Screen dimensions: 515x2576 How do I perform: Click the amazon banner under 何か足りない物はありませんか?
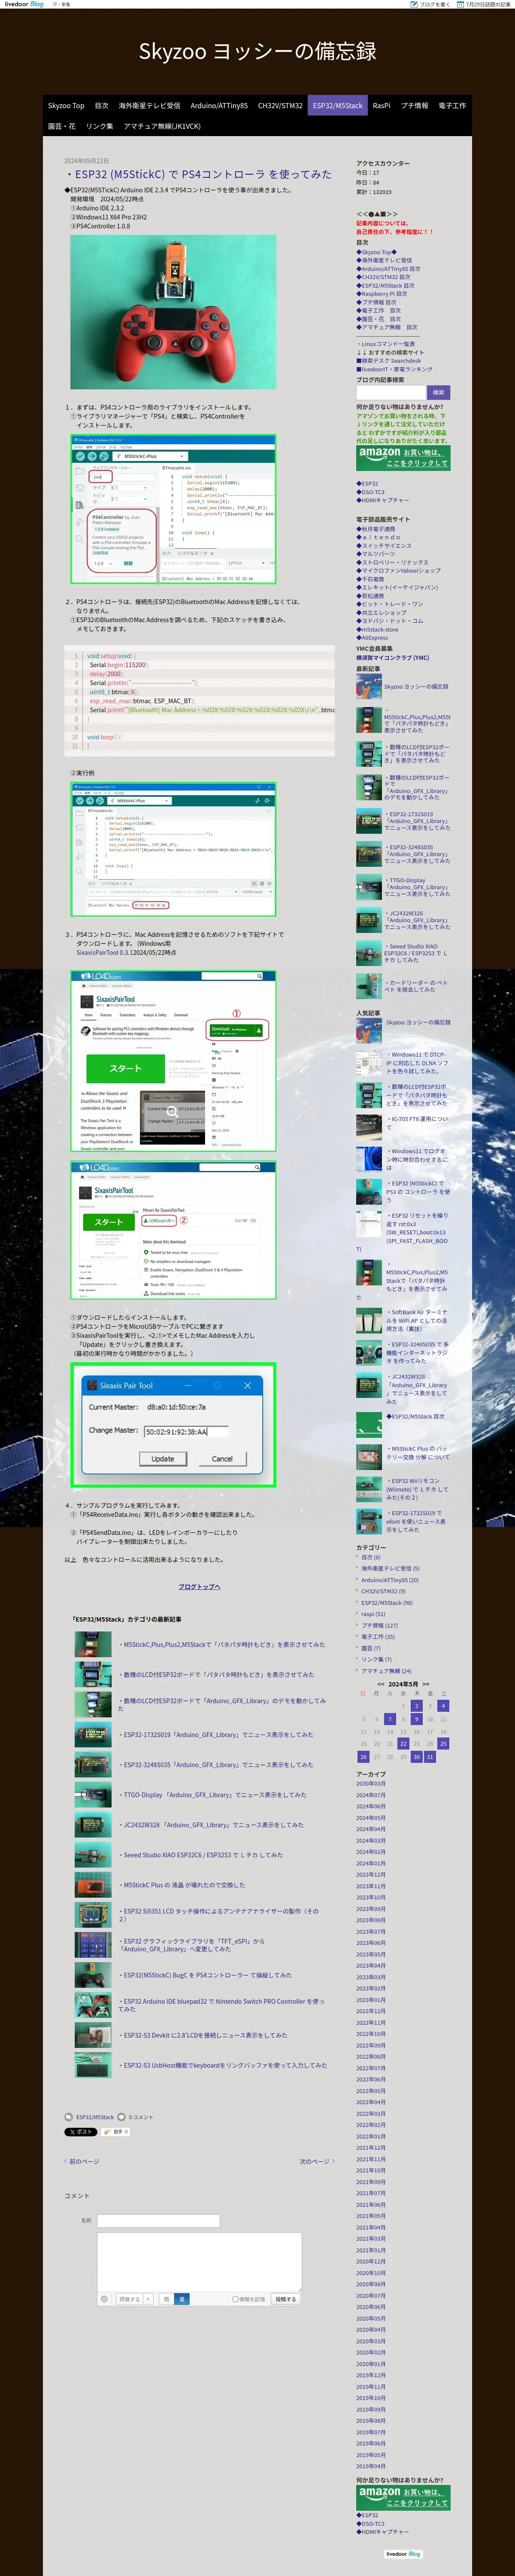pyautogui.click(x=403, y=458)
